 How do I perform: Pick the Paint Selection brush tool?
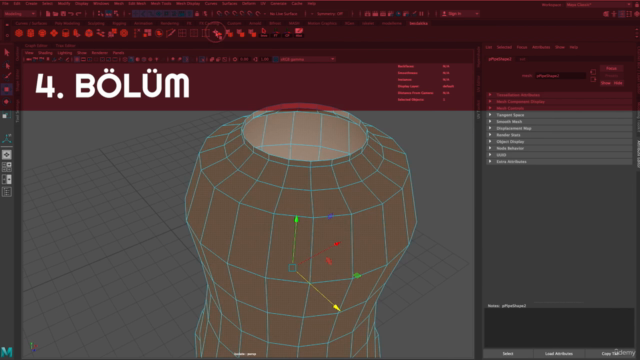click(7, 76)
